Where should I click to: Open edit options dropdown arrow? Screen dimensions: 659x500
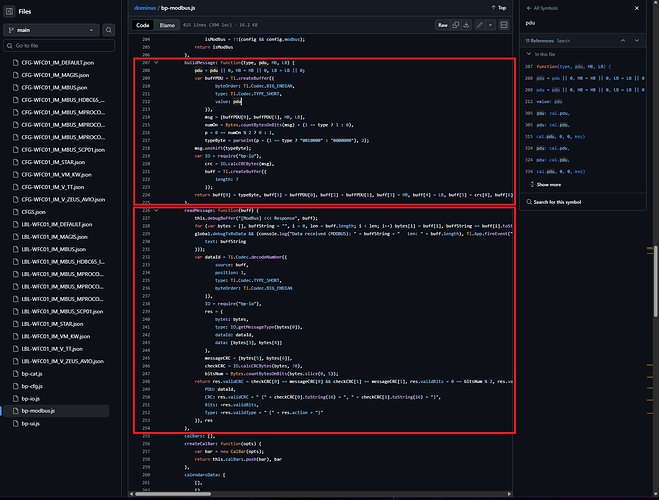click(491, 24)
